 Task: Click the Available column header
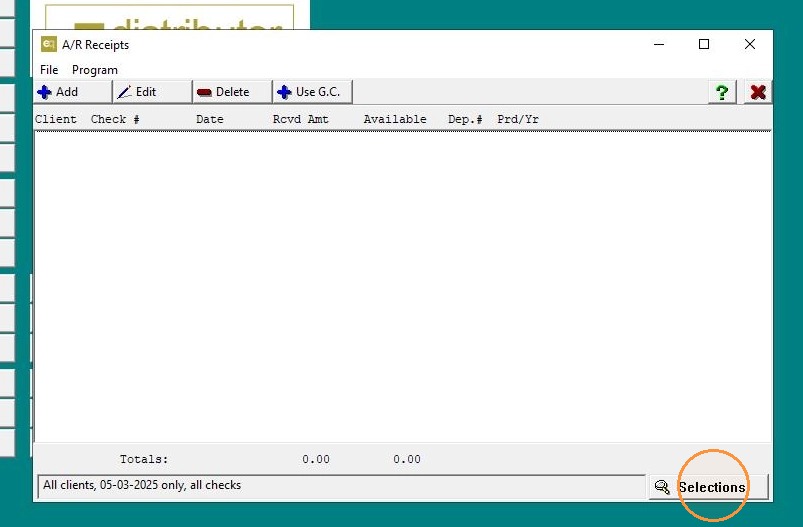click(x=395, y=119)
